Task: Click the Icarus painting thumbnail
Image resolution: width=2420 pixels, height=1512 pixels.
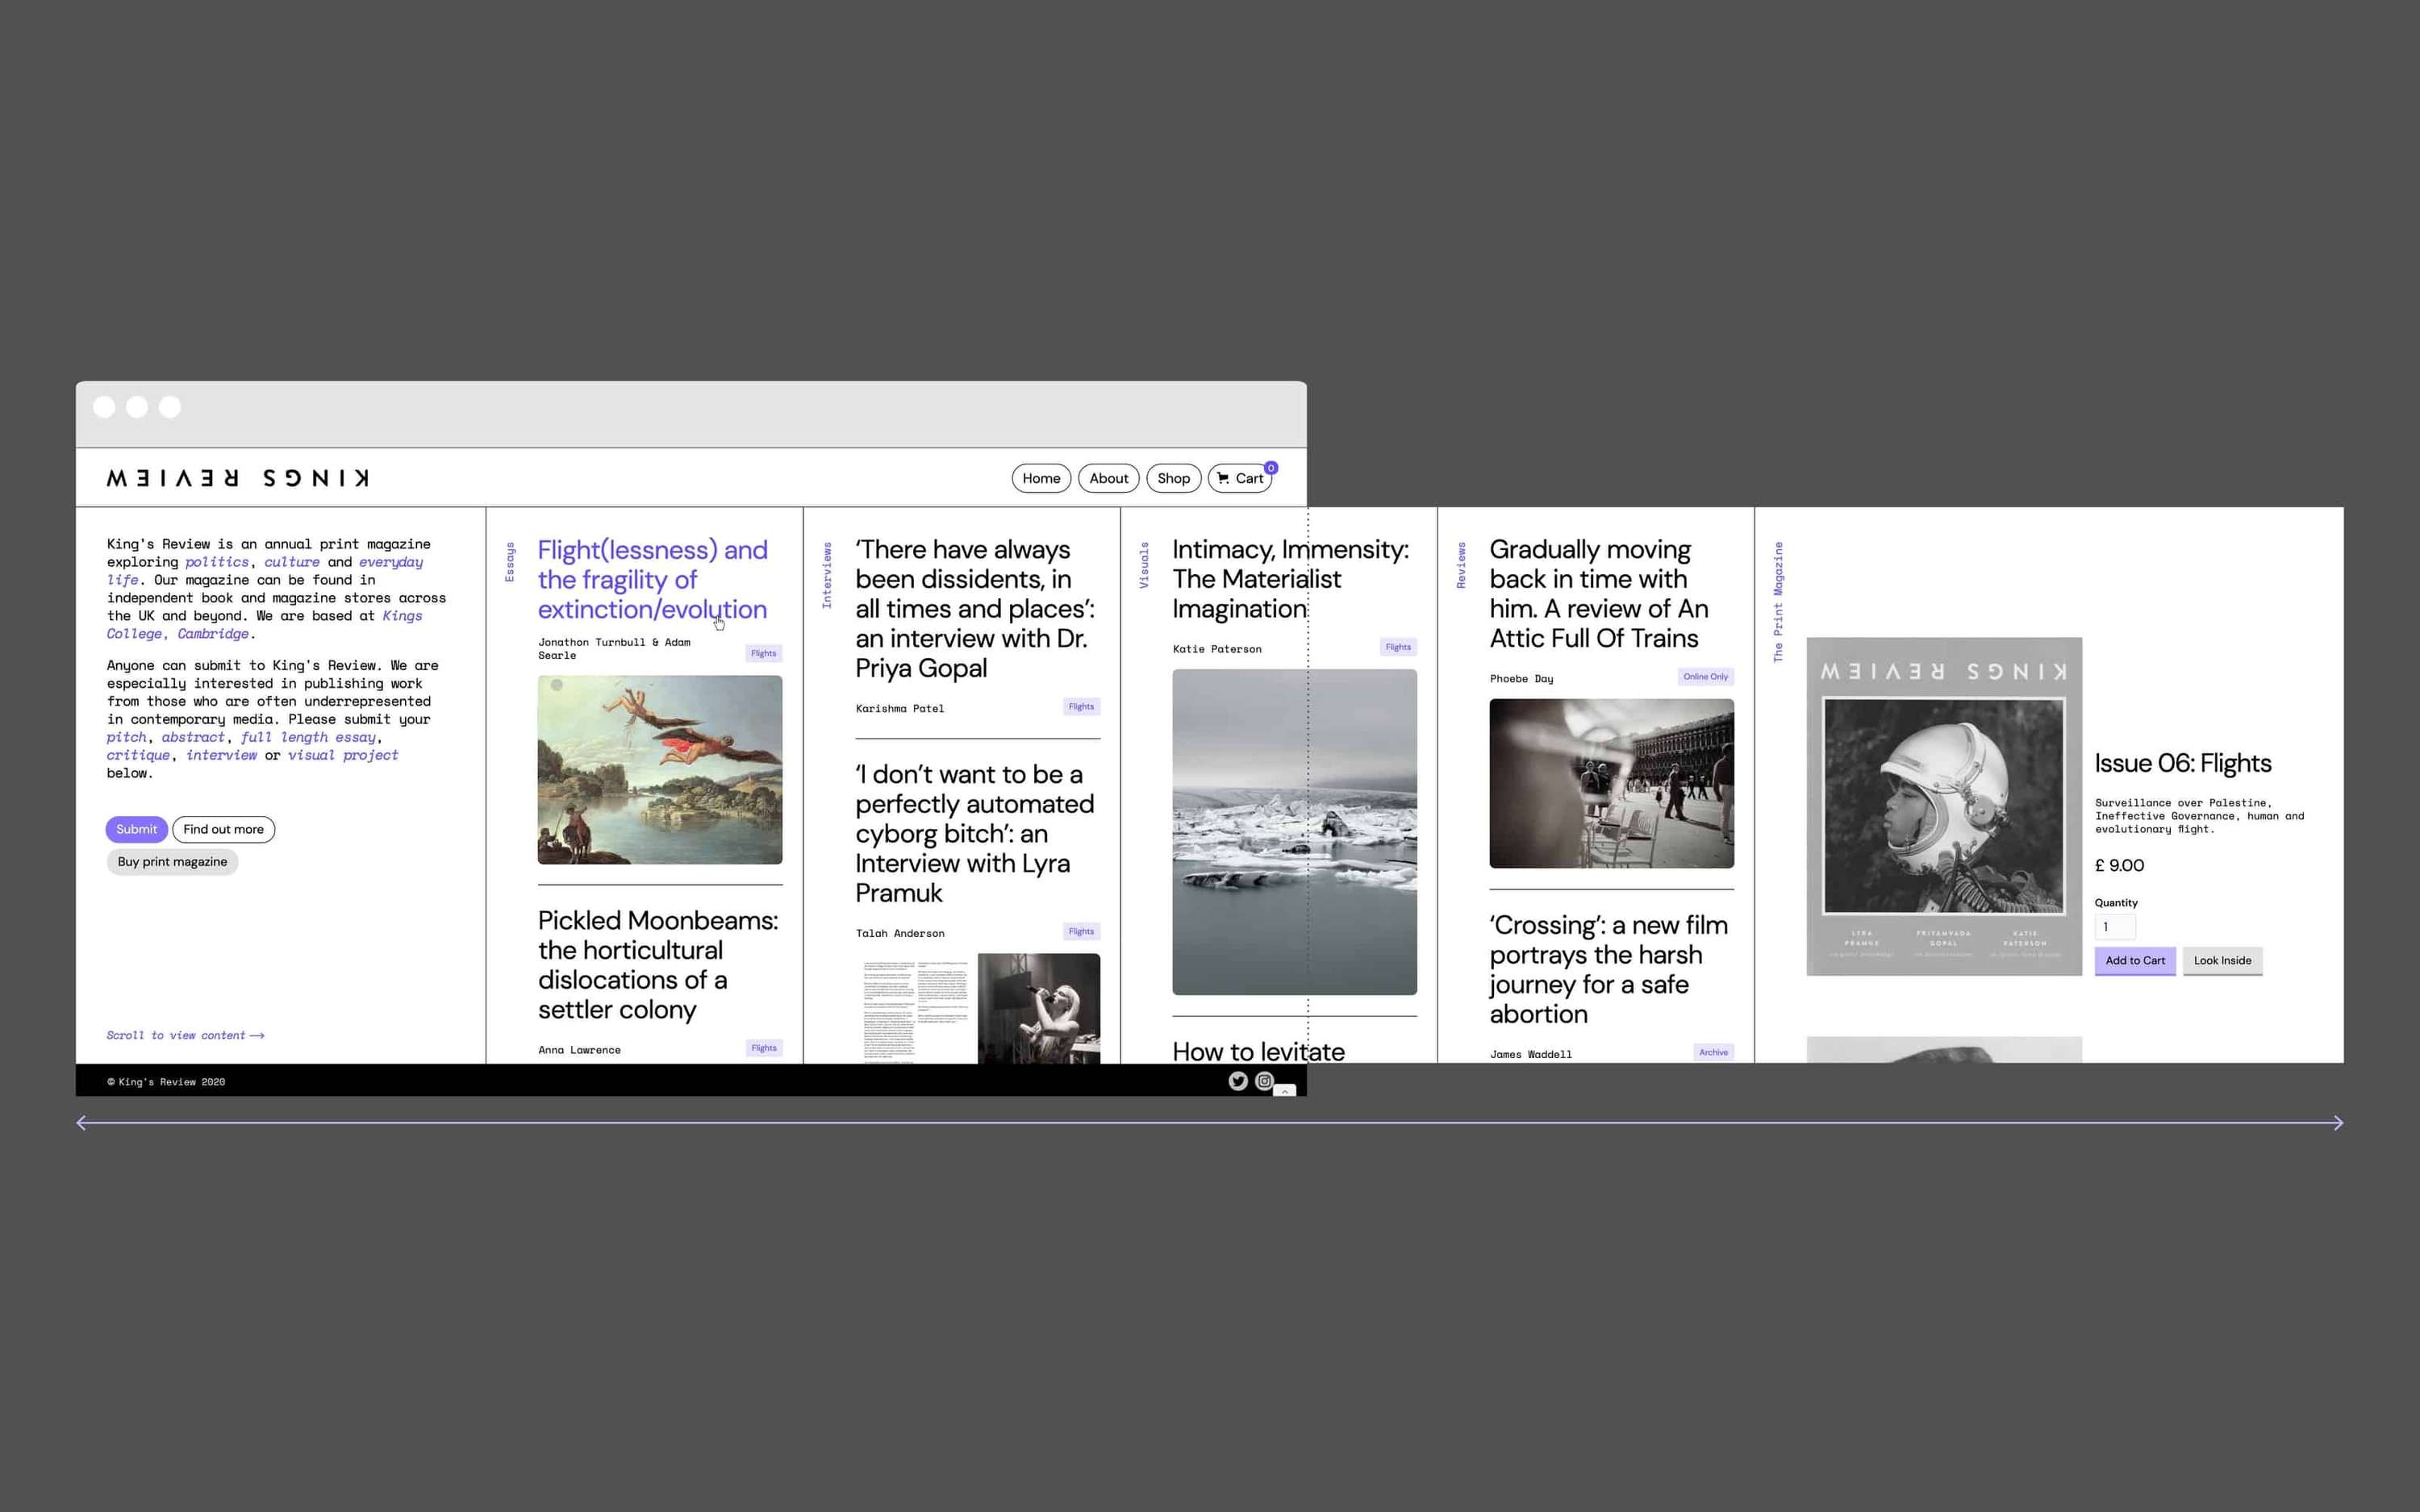Action: coord(660,770)
